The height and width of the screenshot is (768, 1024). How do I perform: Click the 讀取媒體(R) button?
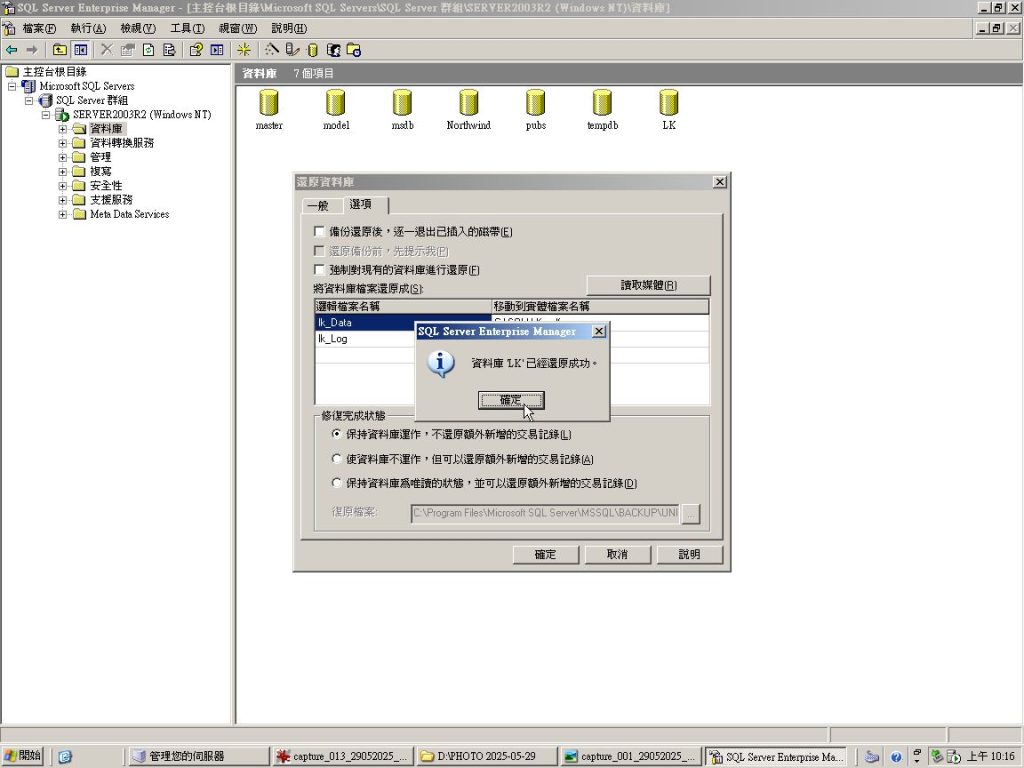click(648, 285)
